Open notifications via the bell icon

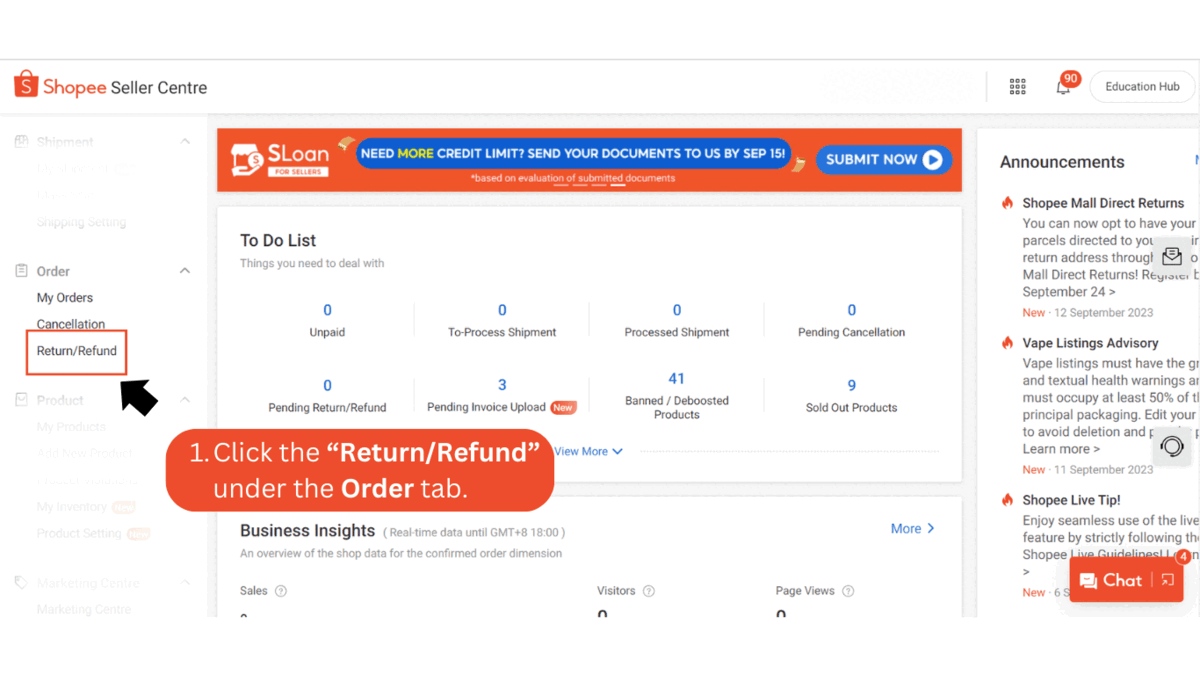coord(1063,87)
